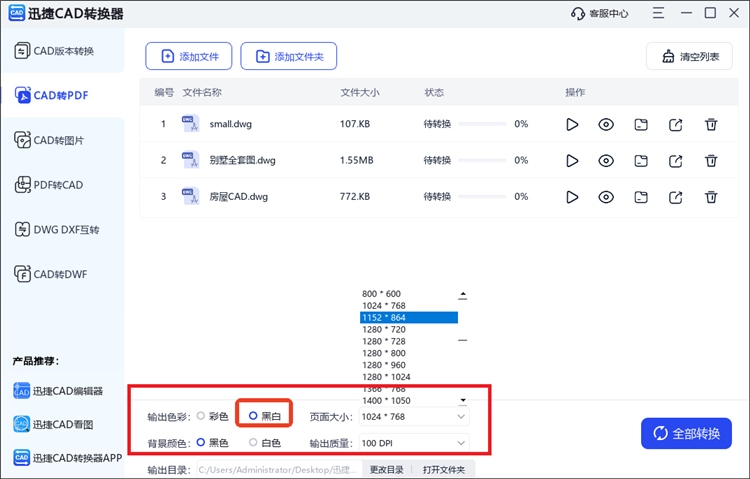Screen dimensions: 750x479
Task: Switch to CAD转DWF tab
Action: 63,274
